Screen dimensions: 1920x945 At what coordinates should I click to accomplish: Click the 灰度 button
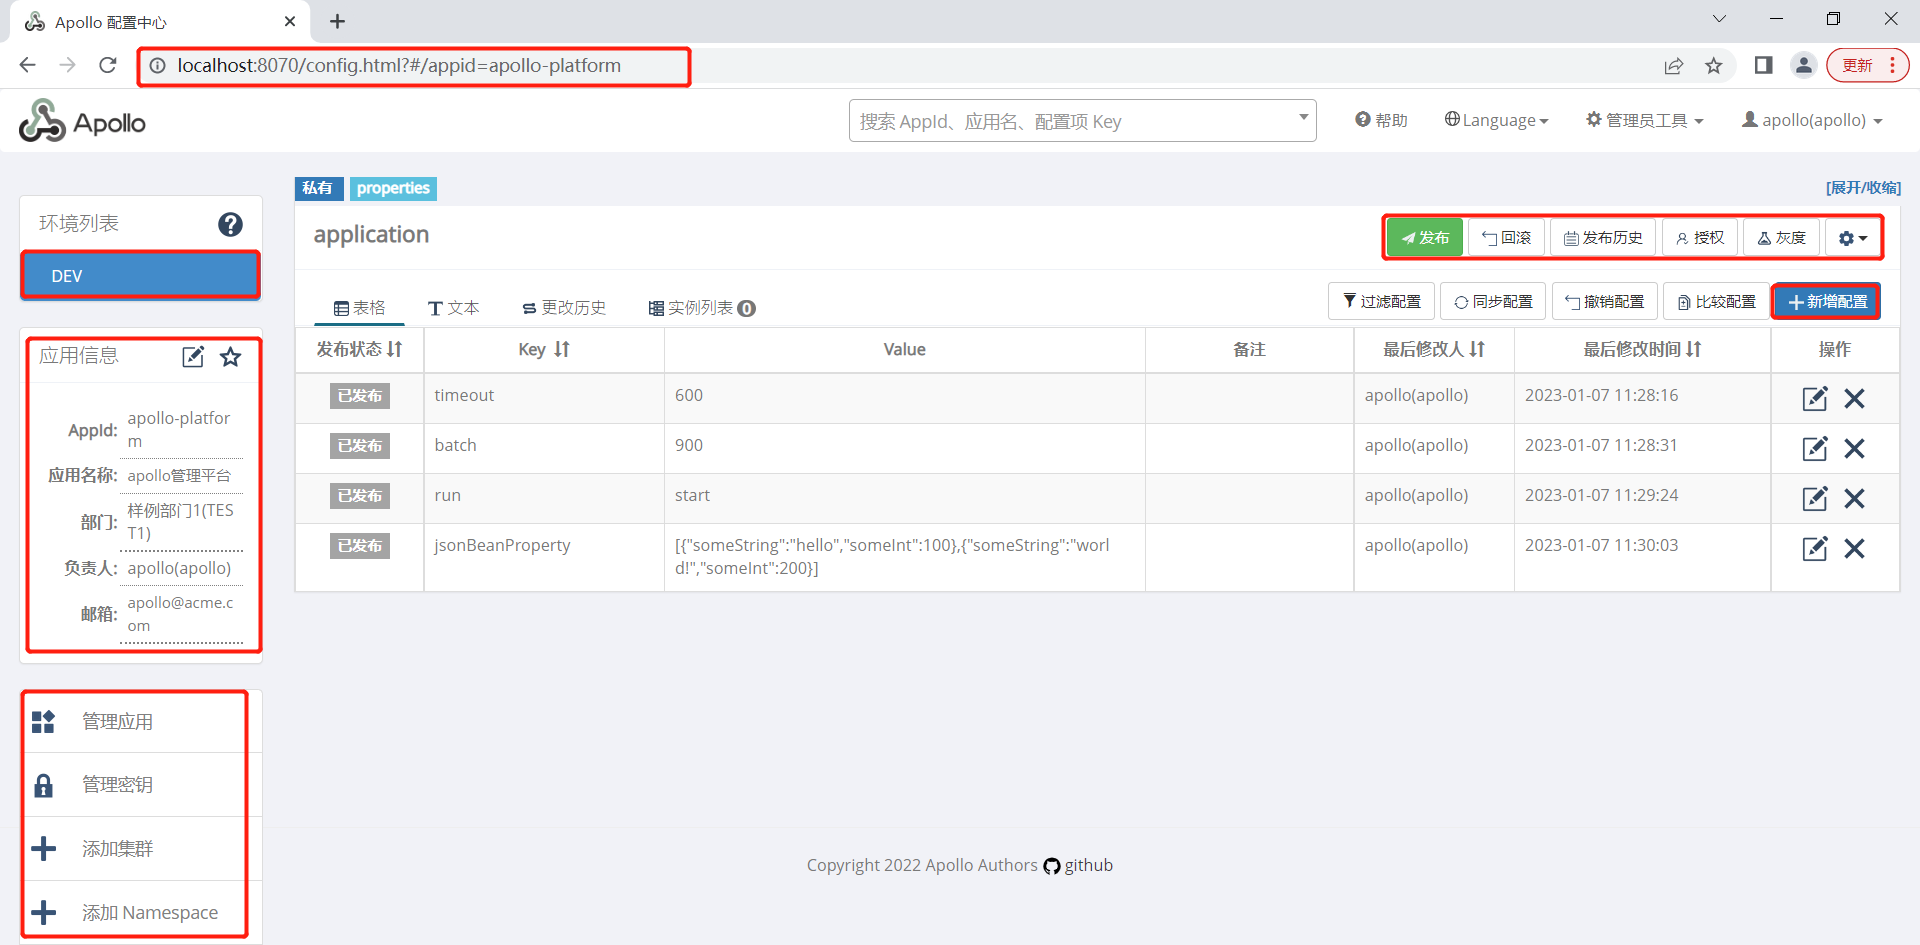coord(1781,238)
